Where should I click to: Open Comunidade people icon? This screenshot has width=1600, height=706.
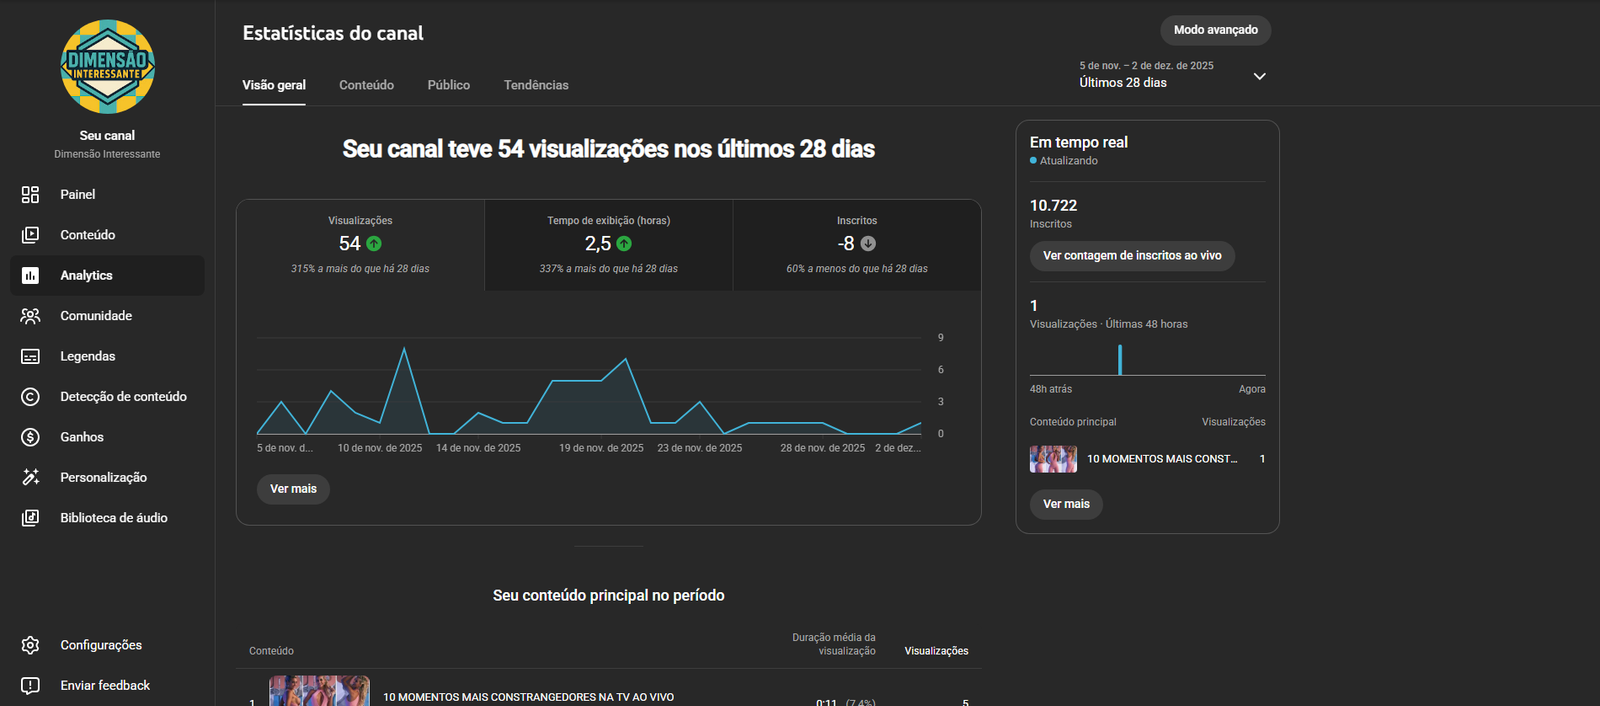(30, 316)
